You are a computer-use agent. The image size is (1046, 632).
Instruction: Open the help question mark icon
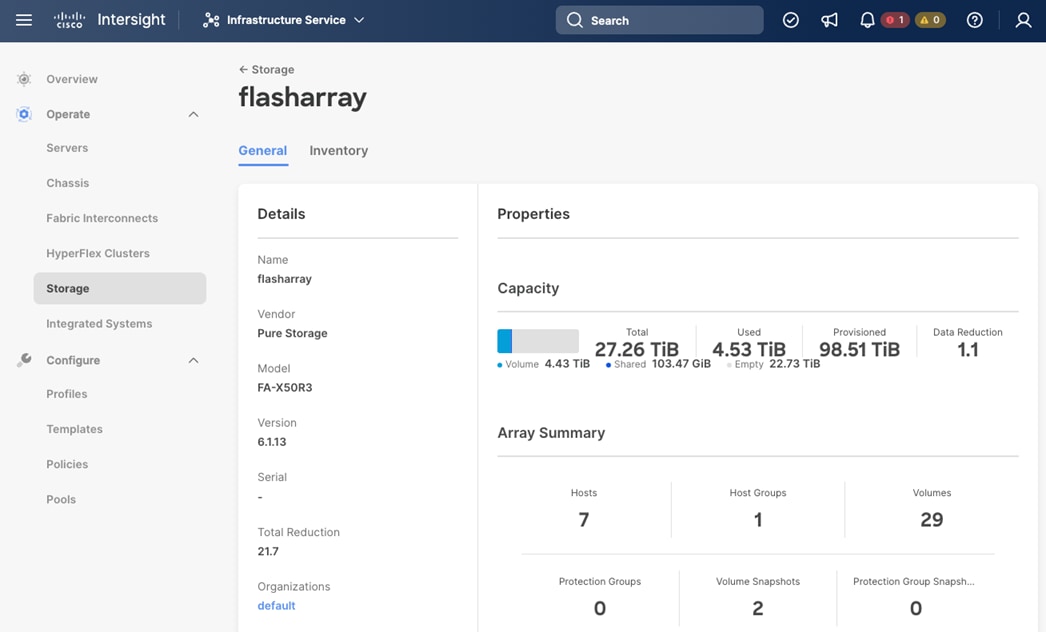[975, 20]
